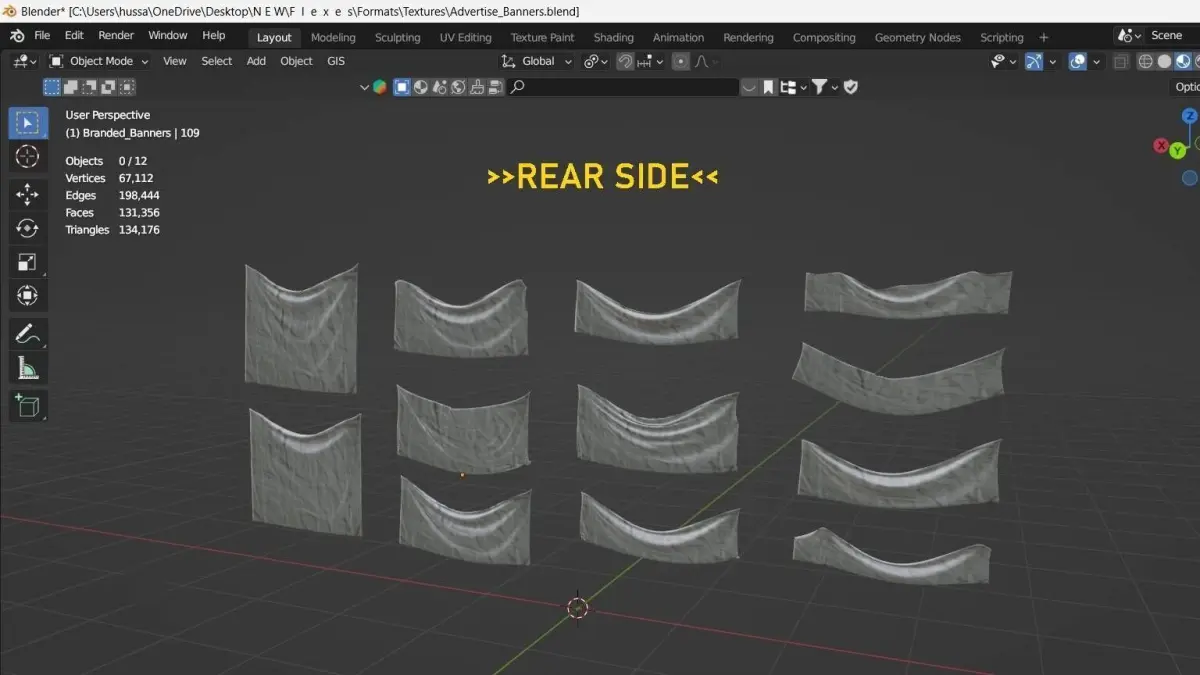Add a new workspace with plus icon
Image resolution: width=1200 pixels, height=675 pixels.
1044,38
